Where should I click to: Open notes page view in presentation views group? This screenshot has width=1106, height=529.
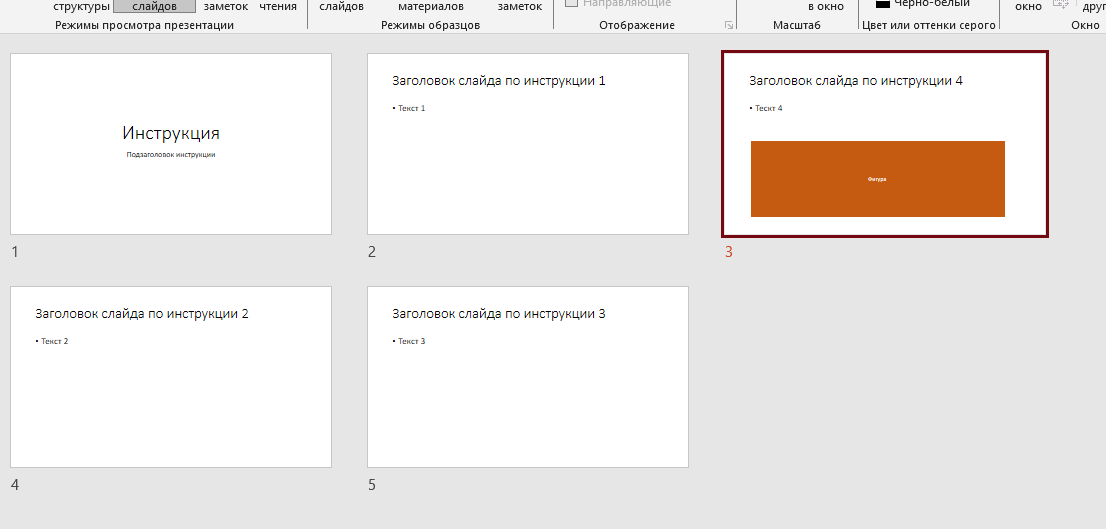(x=225, y=6)
